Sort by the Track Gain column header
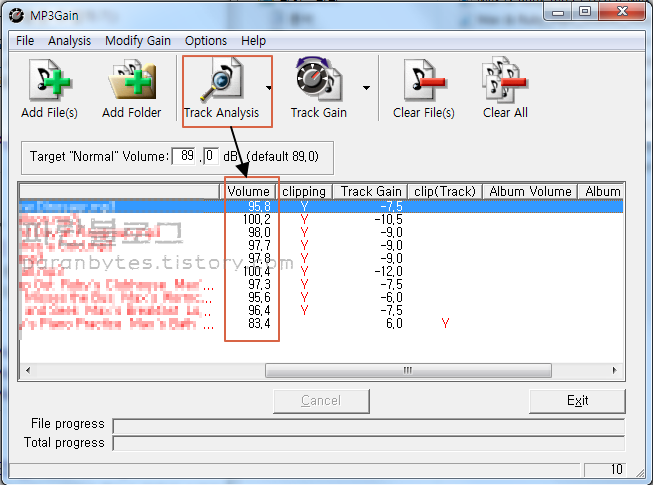This screenshot has height=485, width=653. tap(371, 192)
